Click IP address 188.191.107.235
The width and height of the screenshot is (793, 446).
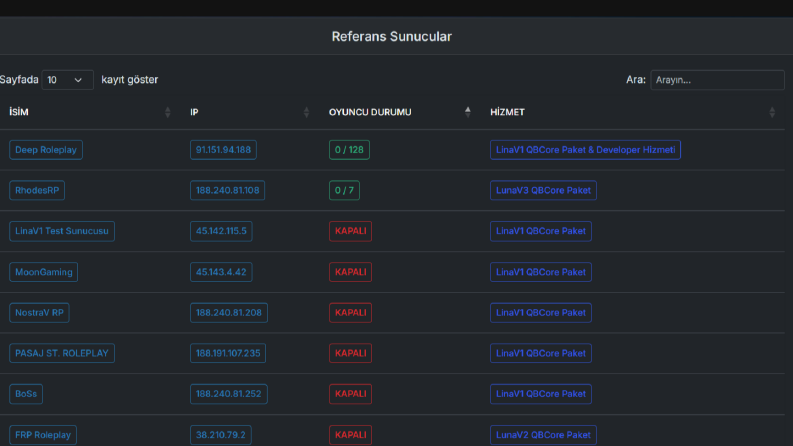[x=228, y=353]
